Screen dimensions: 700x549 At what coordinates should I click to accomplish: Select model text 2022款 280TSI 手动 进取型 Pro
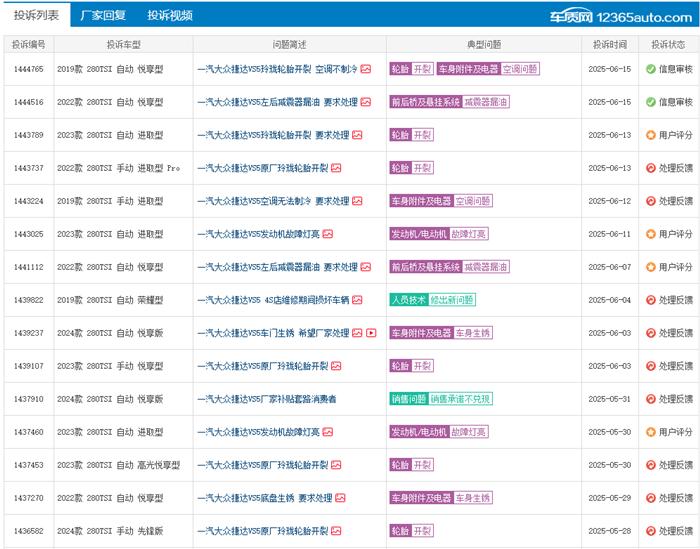[x=118, y=168]
